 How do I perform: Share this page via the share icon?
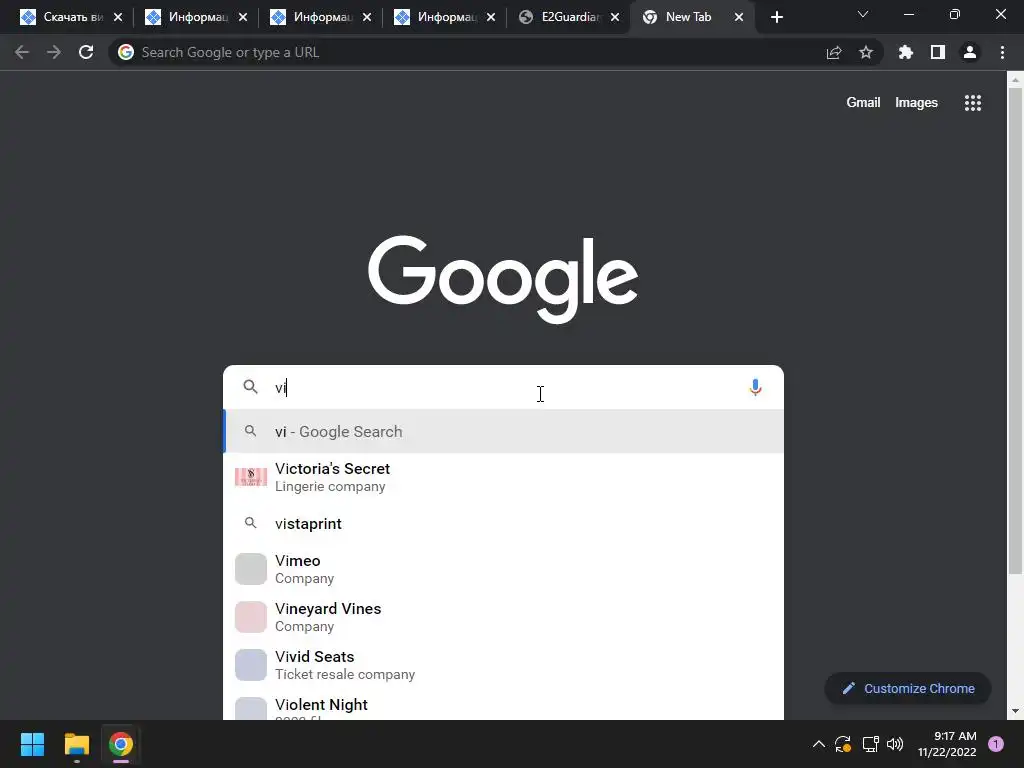pos(834,53)
